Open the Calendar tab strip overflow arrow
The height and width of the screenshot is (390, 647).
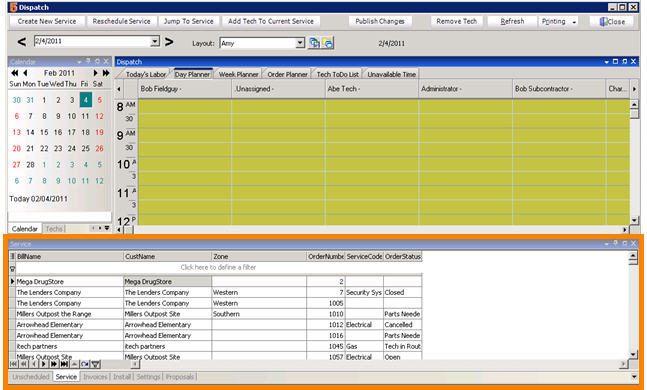pos(107,228)
